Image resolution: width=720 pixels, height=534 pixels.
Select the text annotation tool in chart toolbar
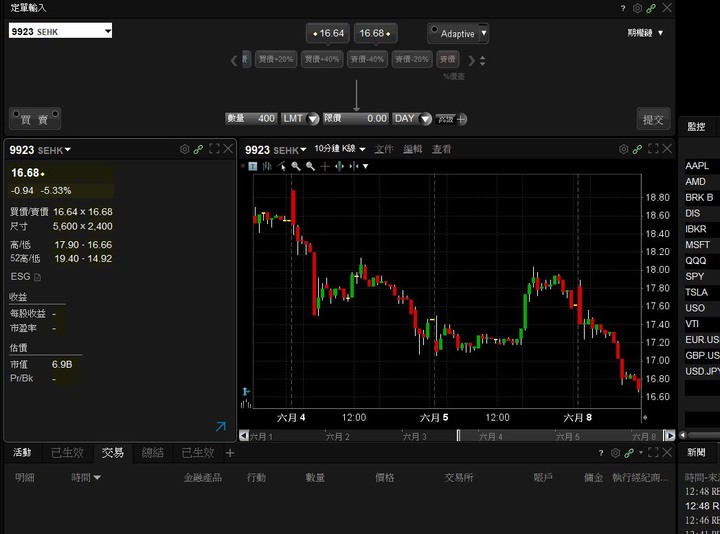coord(253,166)
